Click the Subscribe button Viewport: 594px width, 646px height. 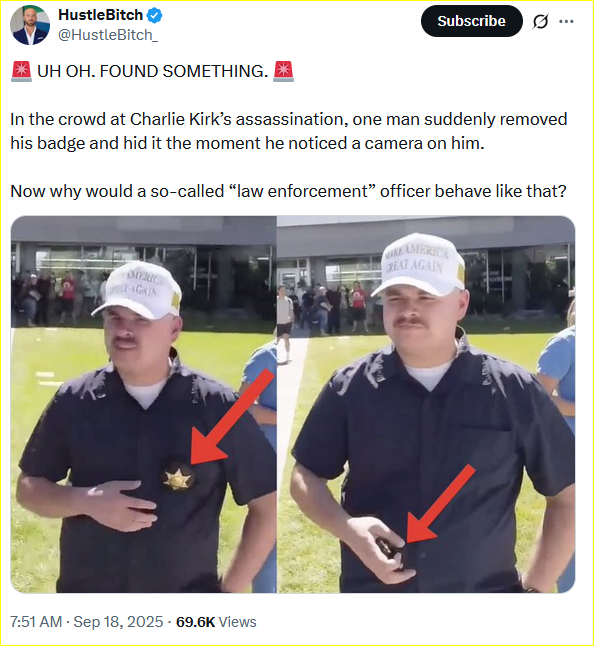(x=471, y=21)
